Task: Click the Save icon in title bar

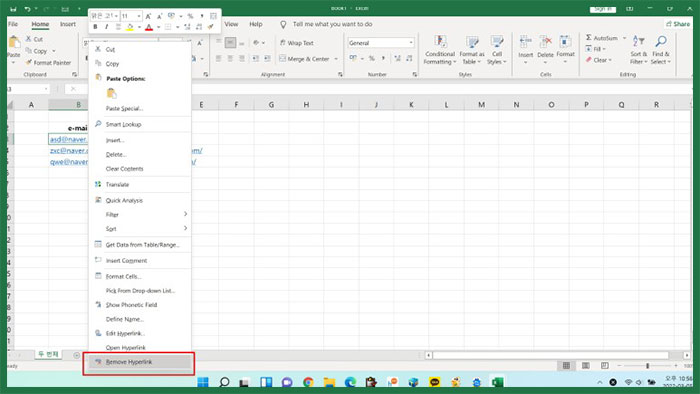Action: (13, 9)
